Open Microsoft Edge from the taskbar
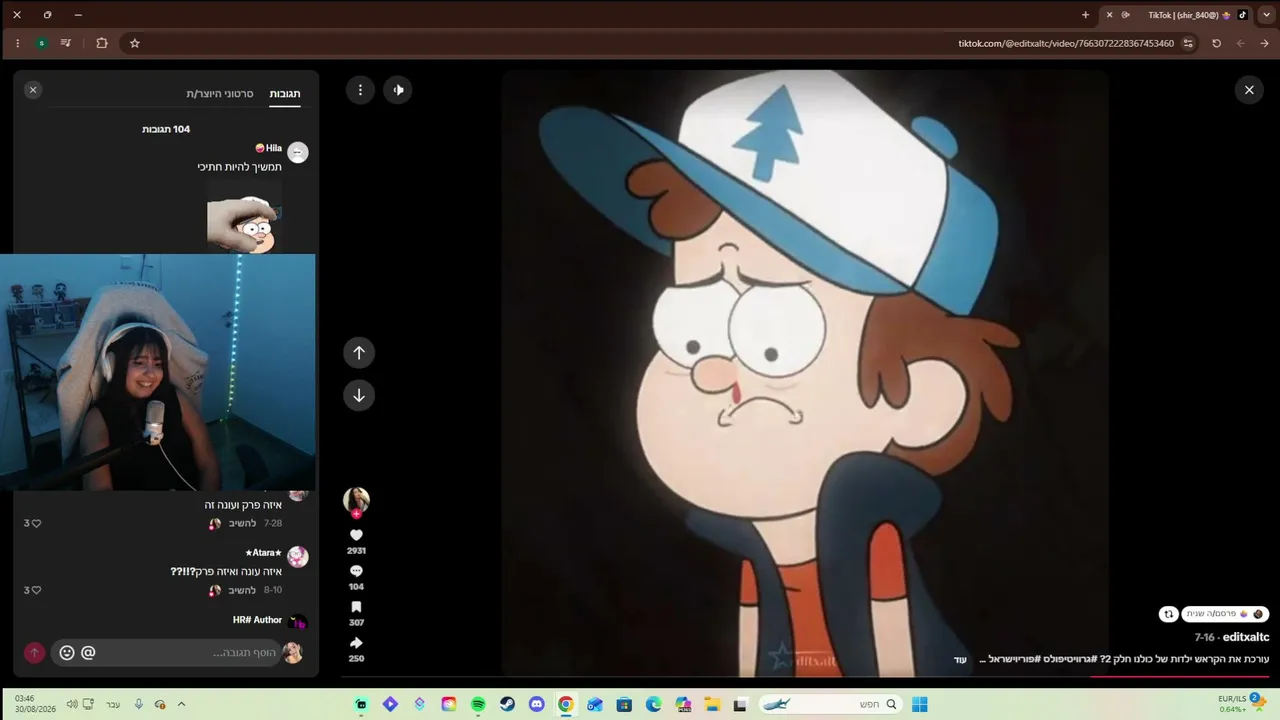 (x=653, y=704)
